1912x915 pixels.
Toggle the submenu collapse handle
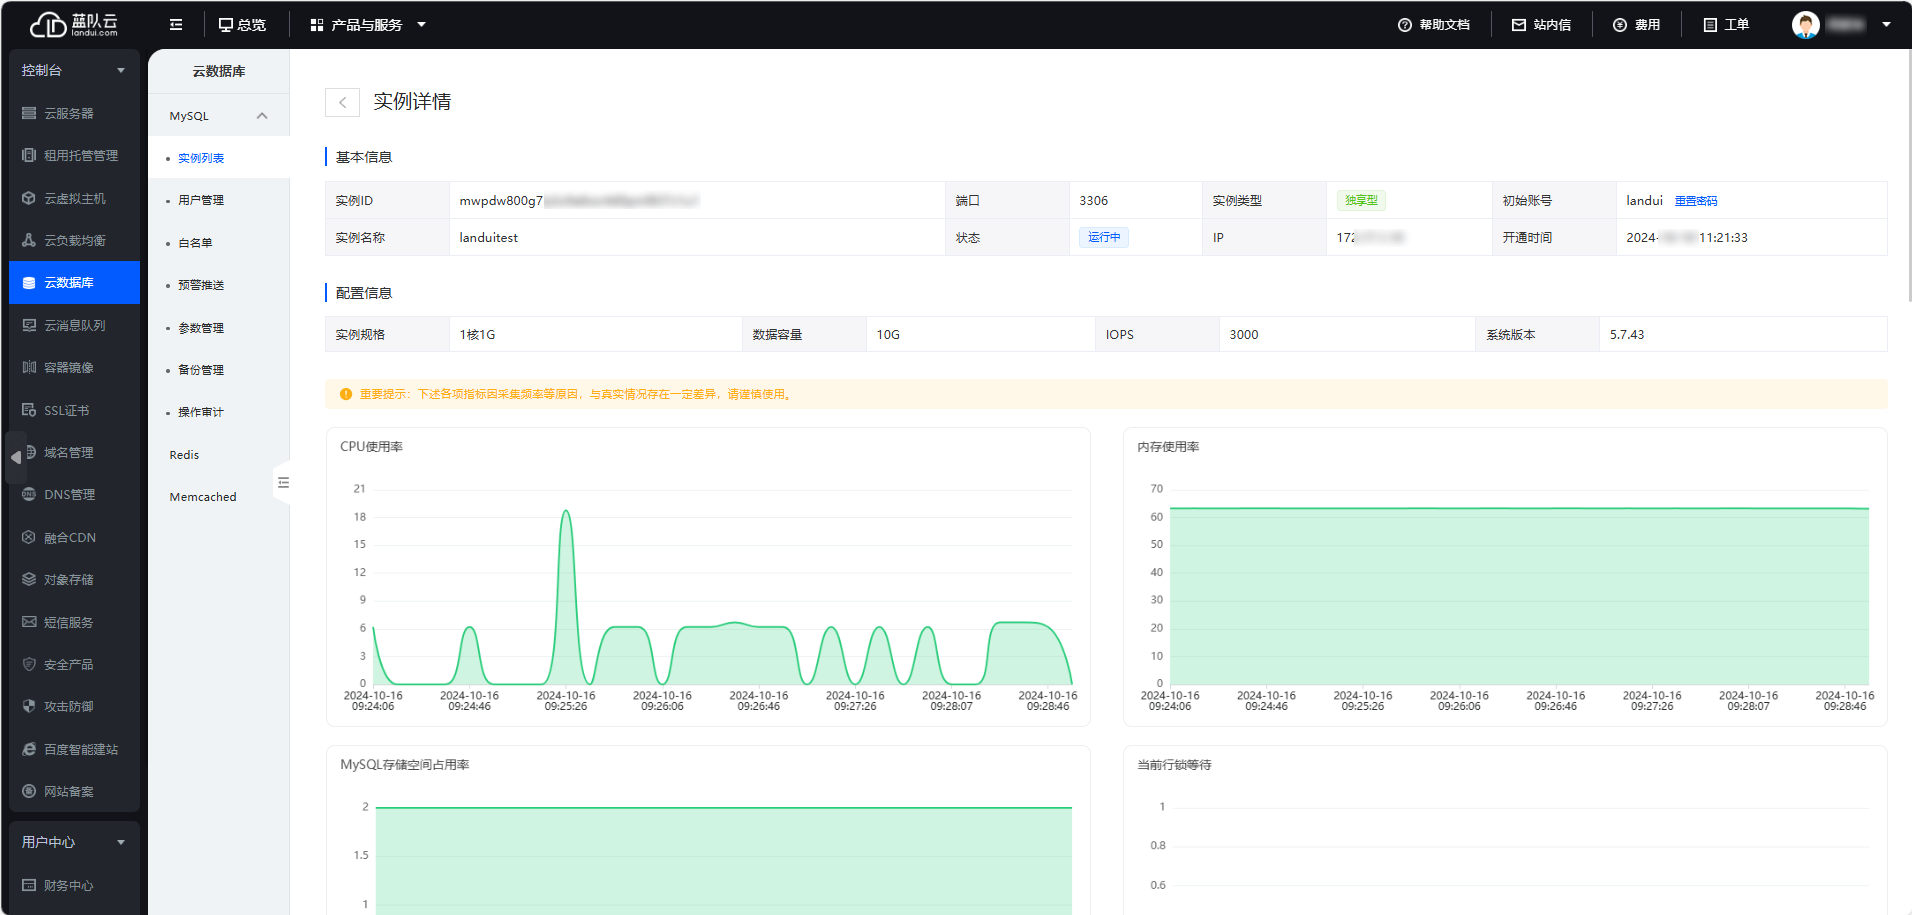(283, 483)
